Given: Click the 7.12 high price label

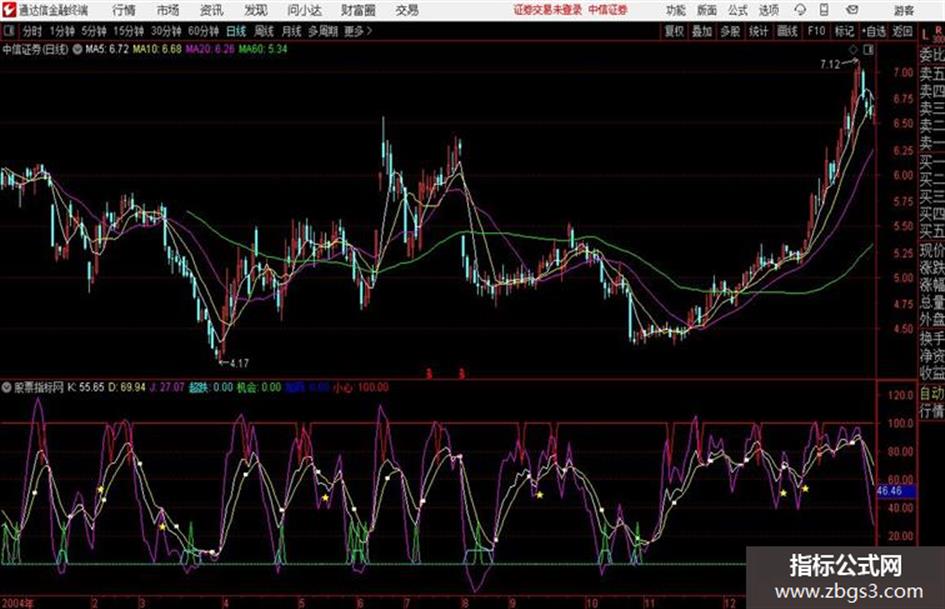Looking at the screenshot, I should [x=829, y=65].
